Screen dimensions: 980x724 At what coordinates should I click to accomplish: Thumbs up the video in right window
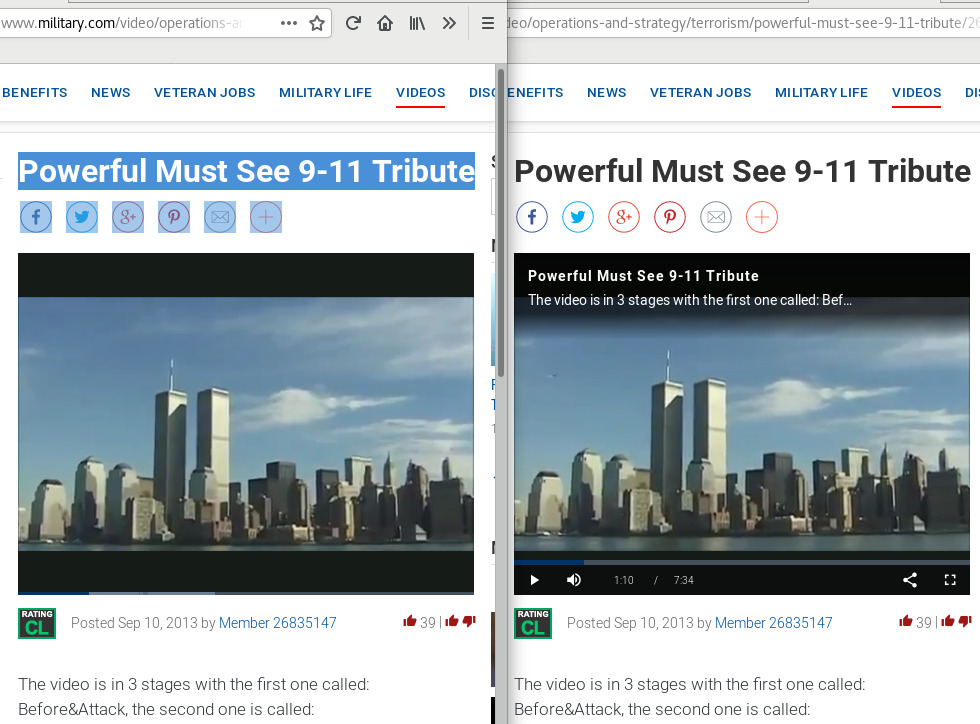(948, 621)
